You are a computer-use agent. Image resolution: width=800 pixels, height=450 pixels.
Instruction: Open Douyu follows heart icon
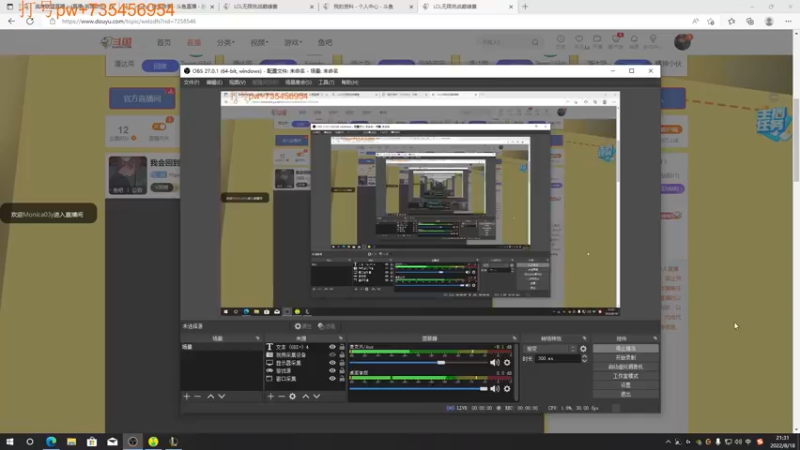579,39
